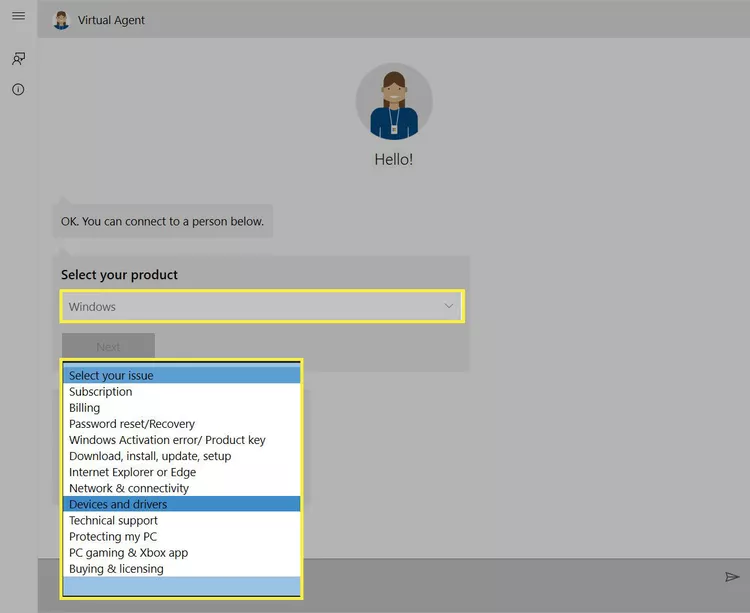Select PC gaming & Xbox app
Viewport: 750px width, 613px height.
coord(182,553)
